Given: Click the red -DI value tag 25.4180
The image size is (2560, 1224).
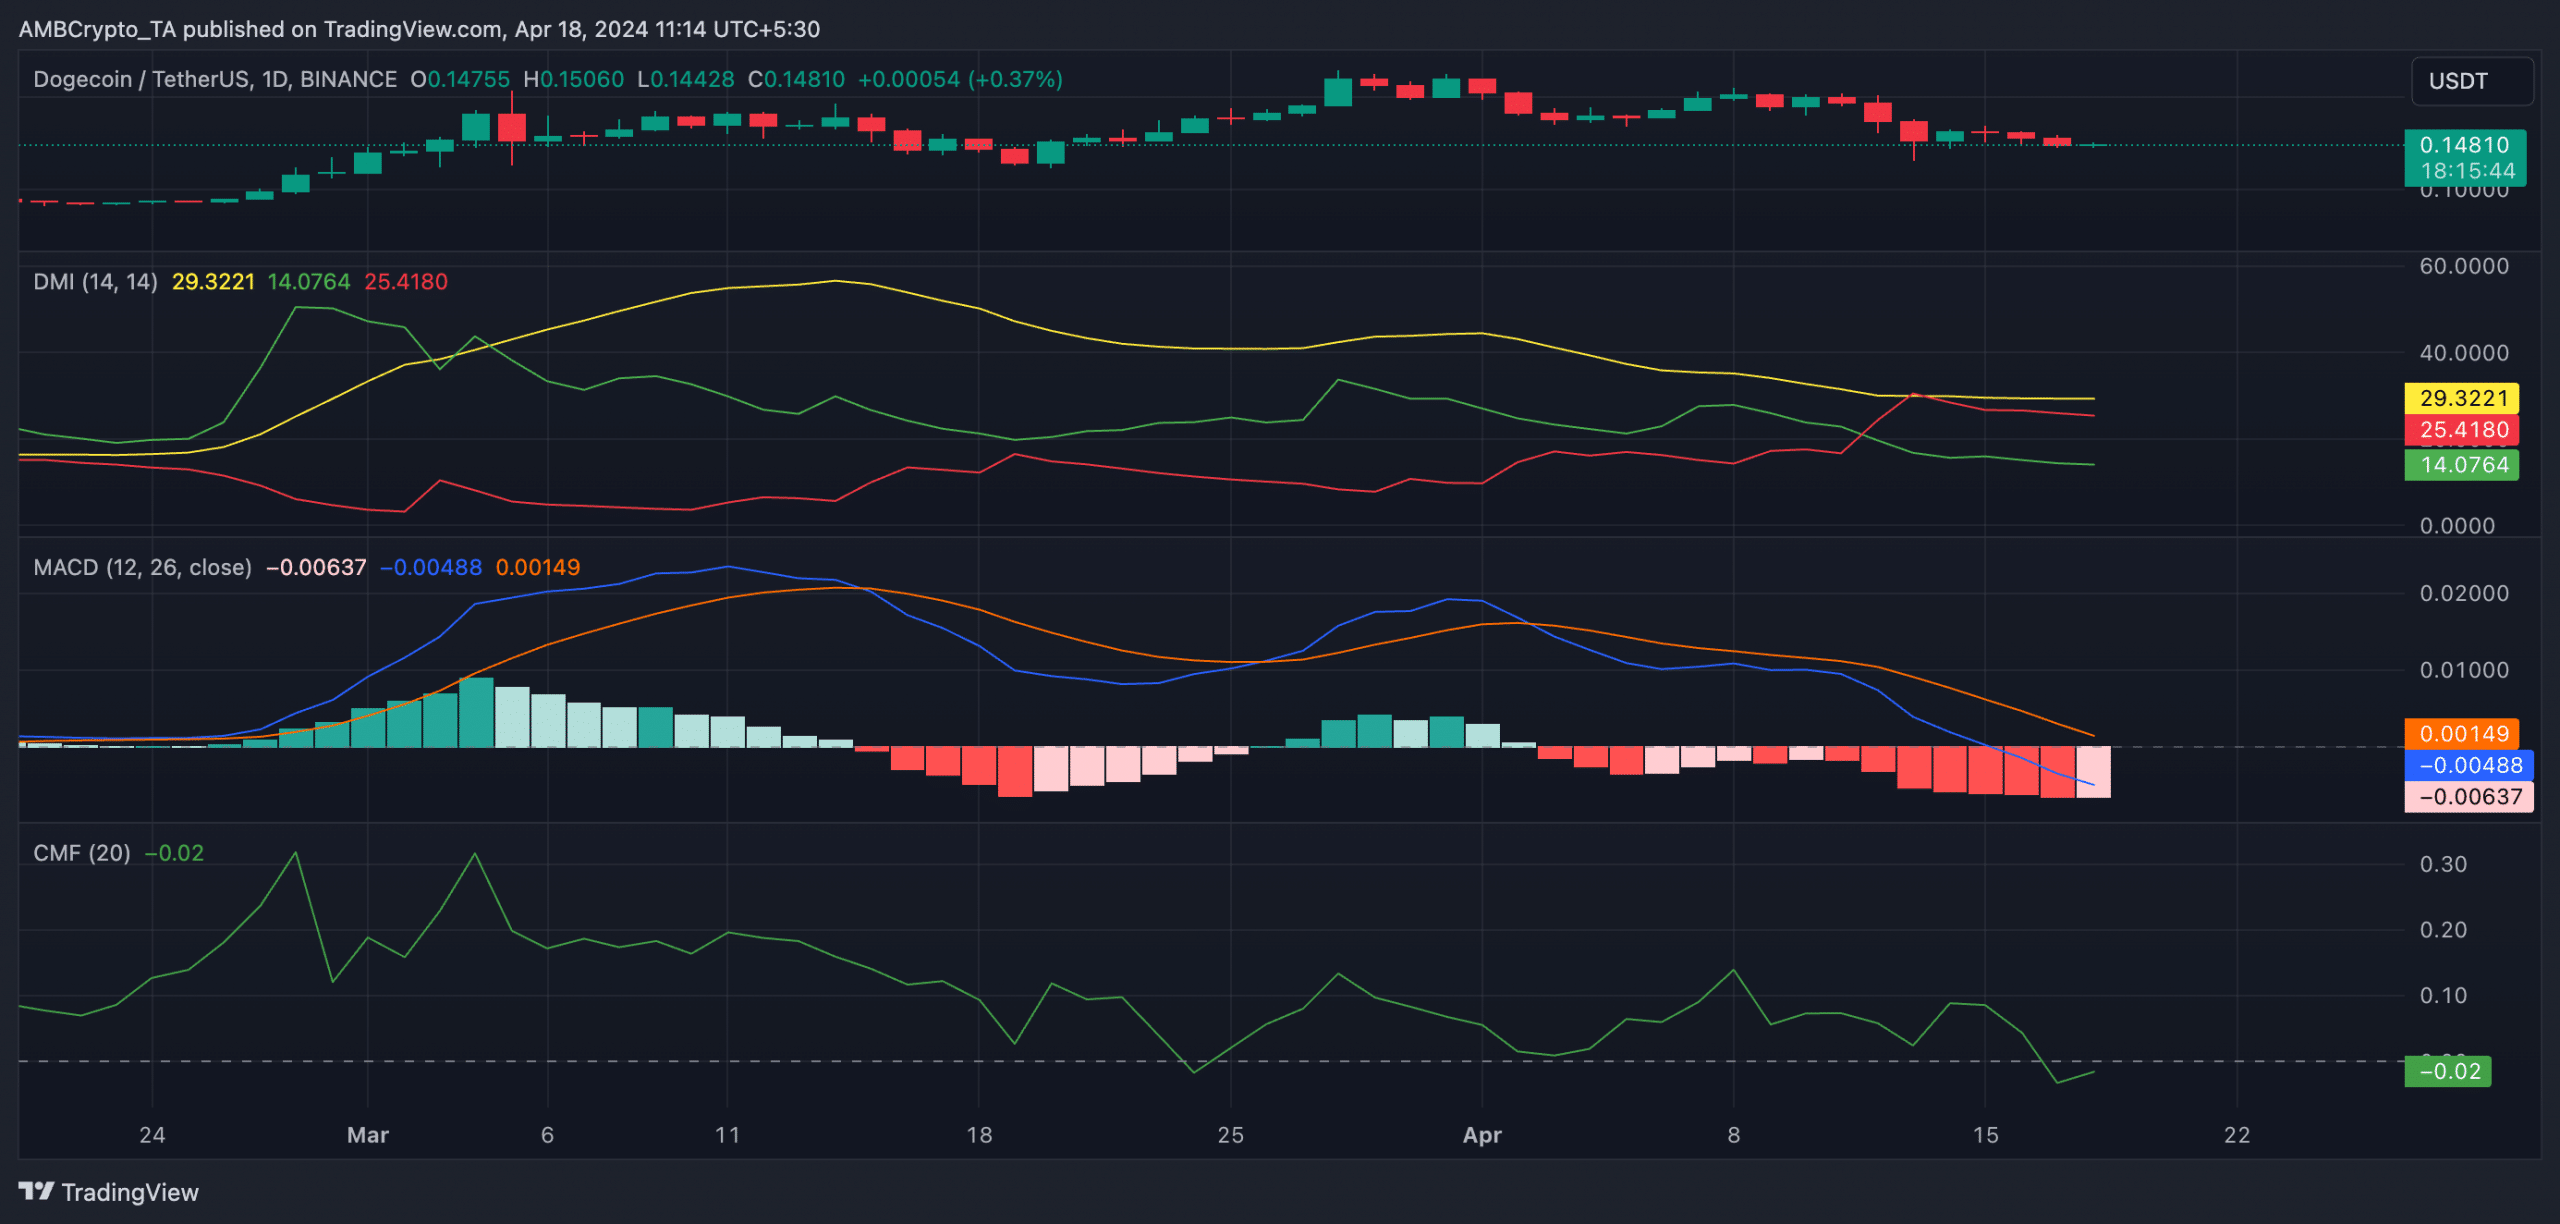Looking at the screenshot, I should 2461,430.
